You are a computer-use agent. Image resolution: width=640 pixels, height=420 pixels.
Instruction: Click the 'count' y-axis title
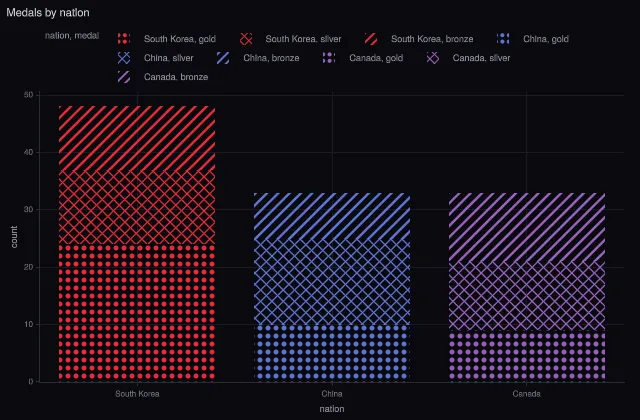pos(14,237)
